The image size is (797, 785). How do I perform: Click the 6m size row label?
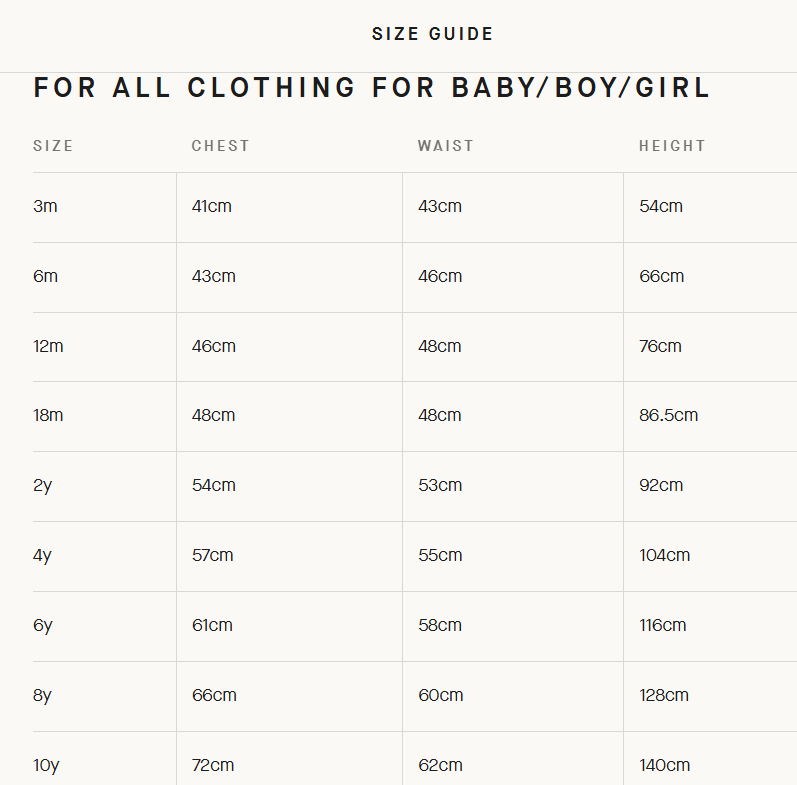(x=46, y=276)
